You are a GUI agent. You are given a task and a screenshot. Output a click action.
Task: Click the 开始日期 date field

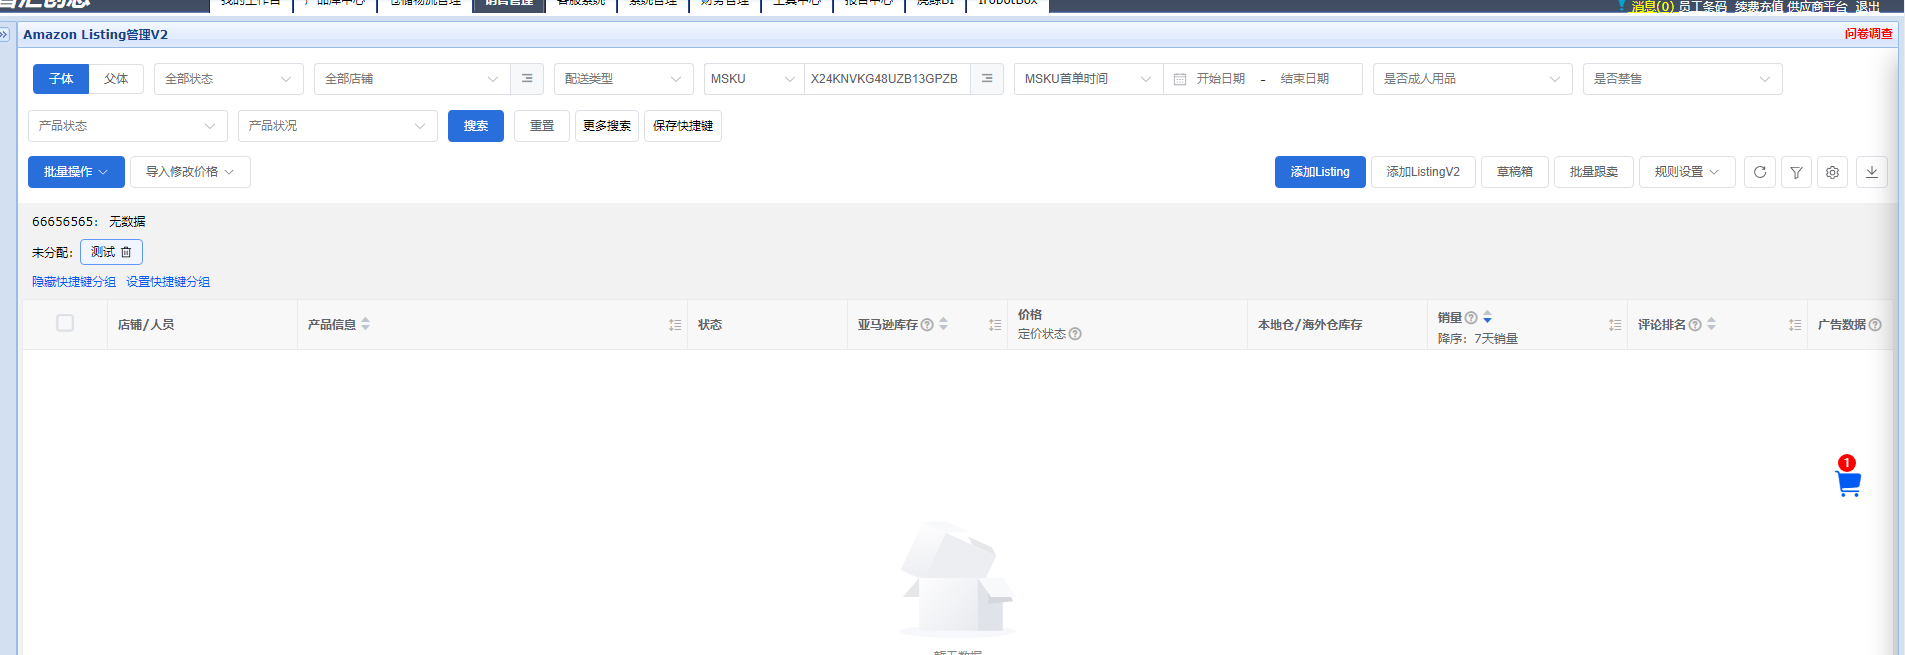pyautogui.click(x=1221, y=79)
